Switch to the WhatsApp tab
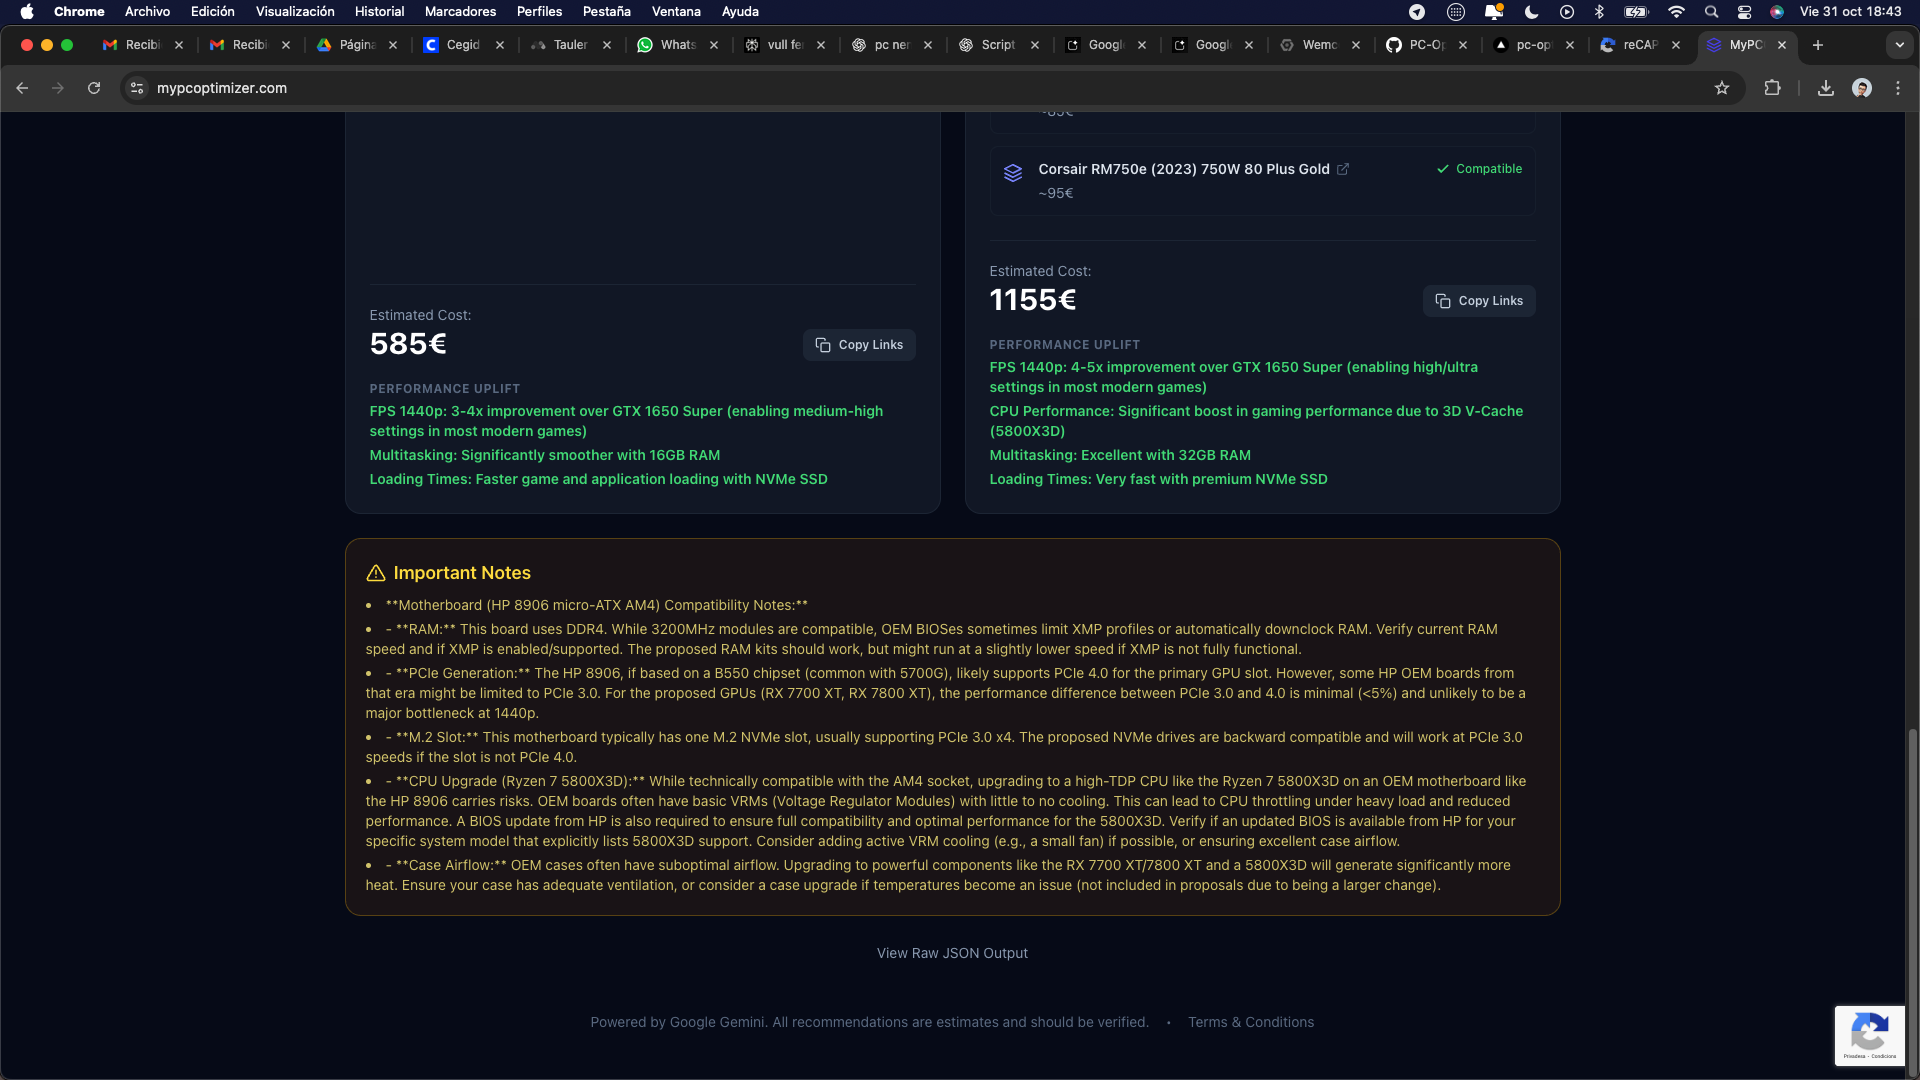The image size is (1920, 1080). pyautogui.click(x=678, y=45)
